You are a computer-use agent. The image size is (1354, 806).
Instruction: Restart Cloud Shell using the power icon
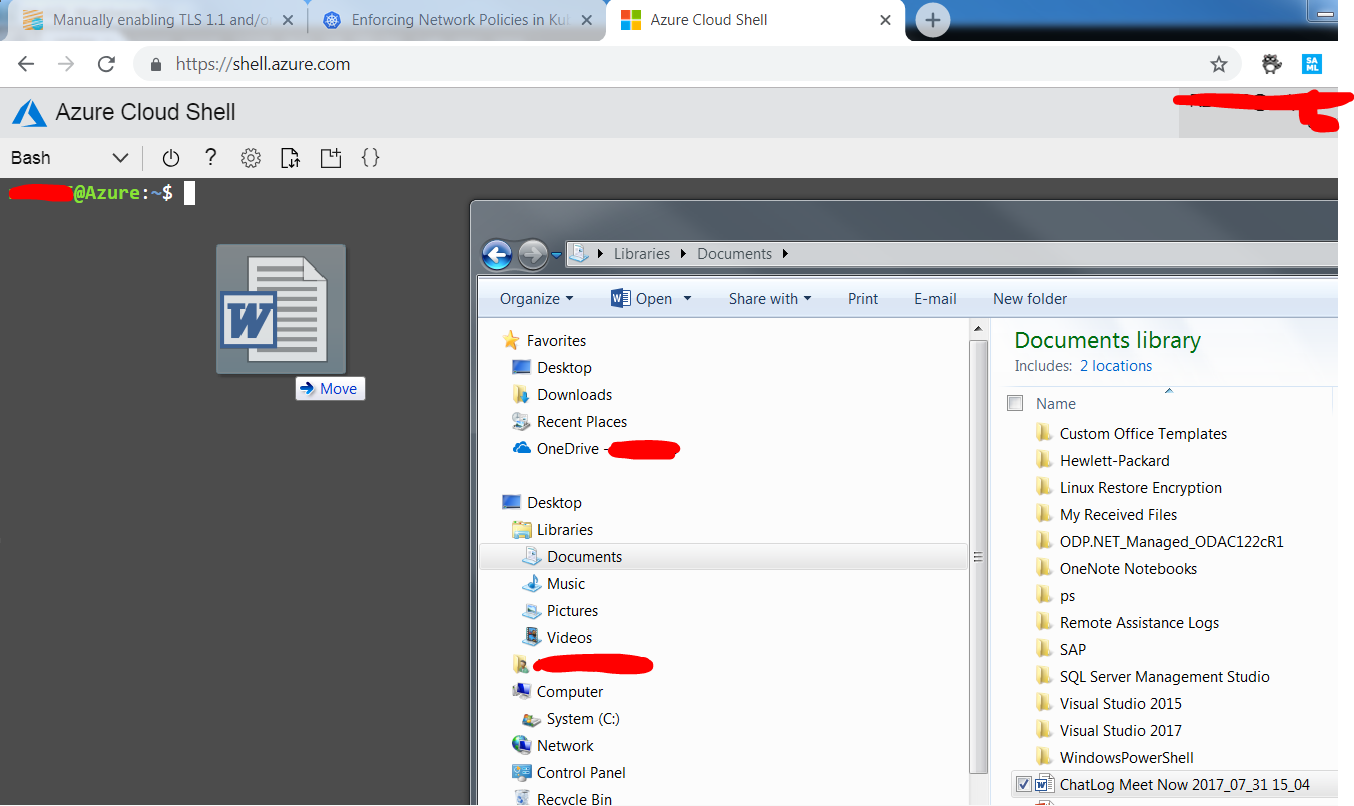170,157
